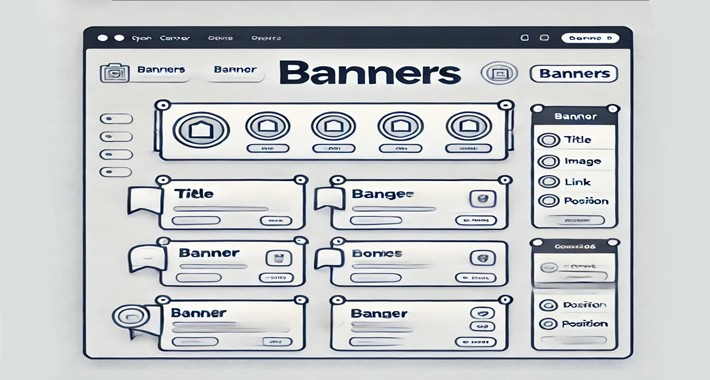This screenshot has width=710, height=380.
Task: Select the large first home icon in the carousel
Action: [x=201, y=130]
